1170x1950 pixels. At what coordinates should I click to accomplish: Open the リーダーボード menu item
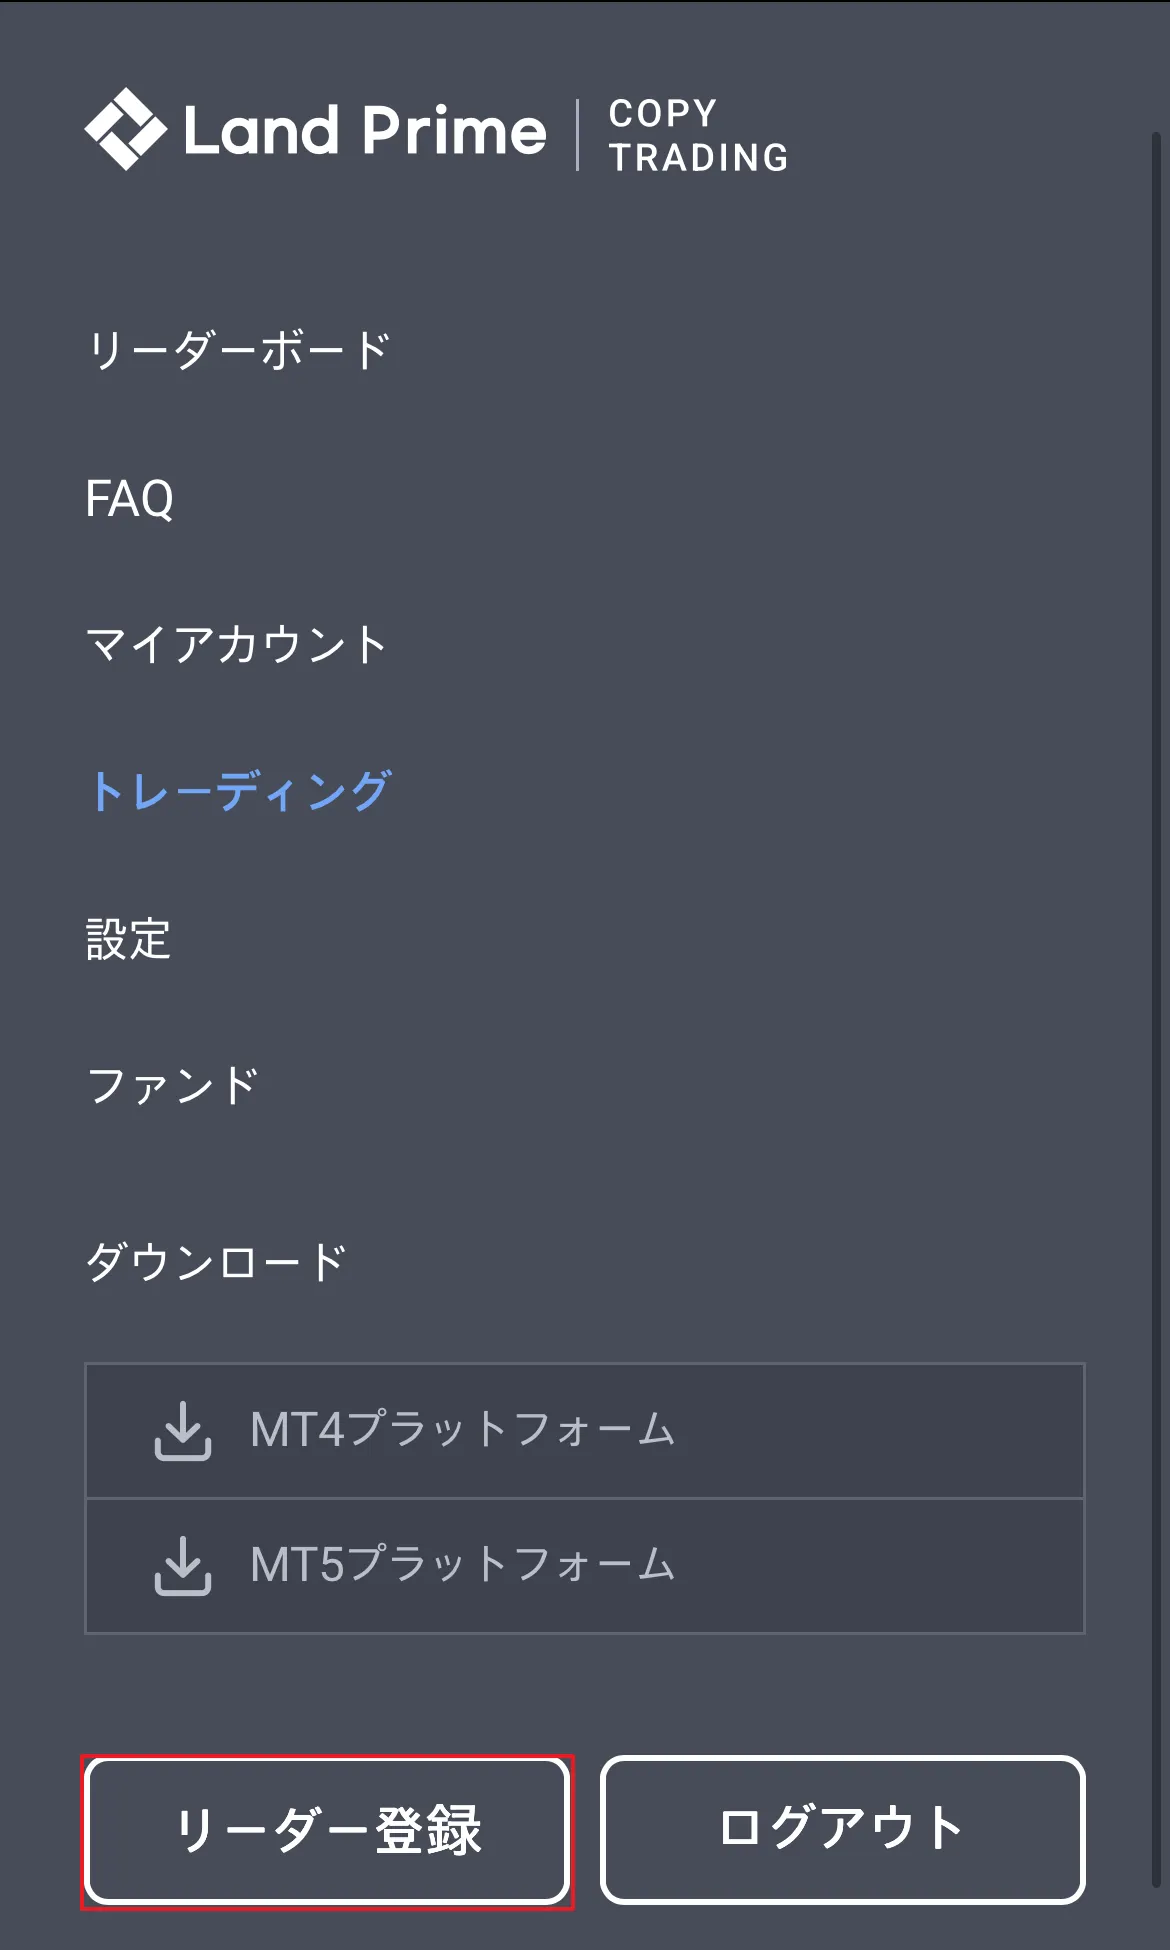tap(239, 351)
